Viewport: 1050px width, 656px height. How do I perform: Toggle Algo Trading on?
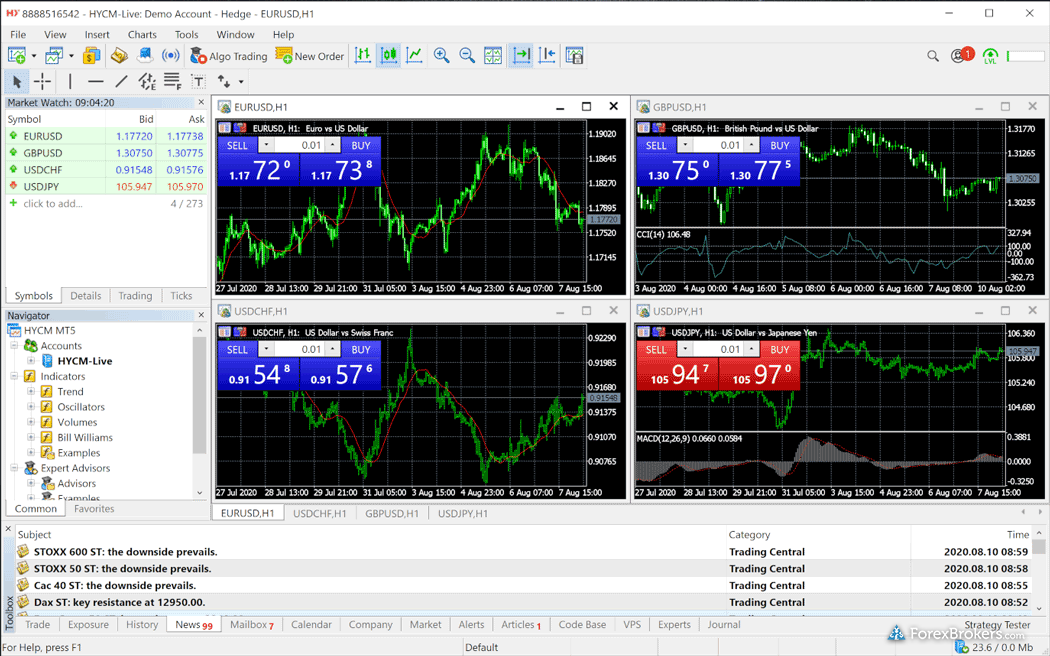[228, 56]
